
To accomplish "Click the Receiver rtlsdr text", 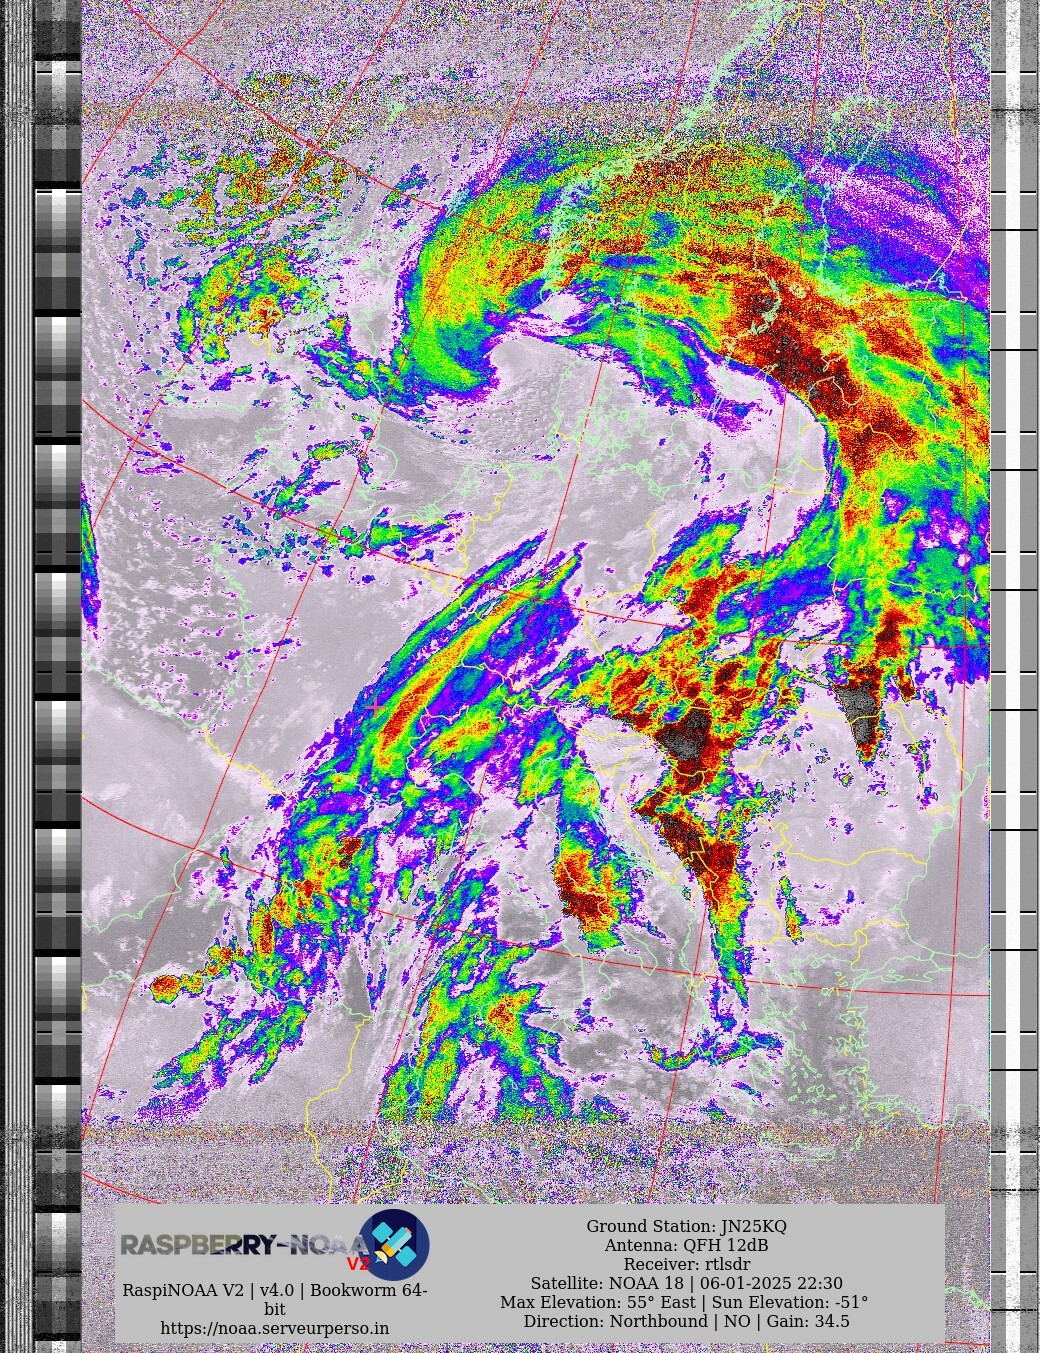I will [686, 1264].
